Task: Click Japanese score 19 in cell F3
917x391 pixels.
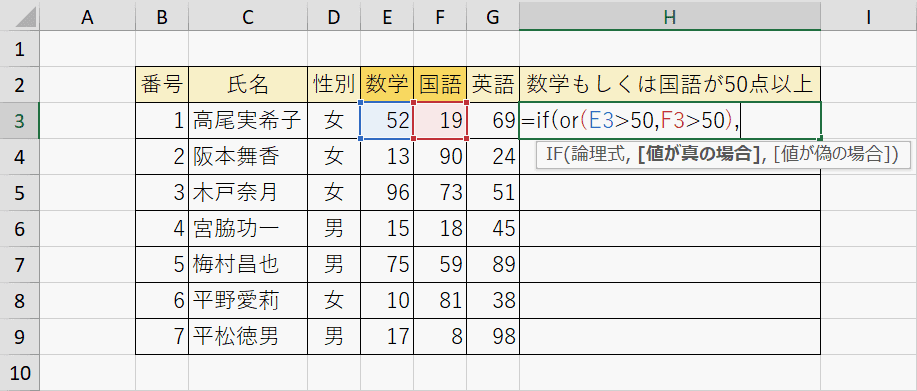Action: pyautogui.click(x=440, y=120)
